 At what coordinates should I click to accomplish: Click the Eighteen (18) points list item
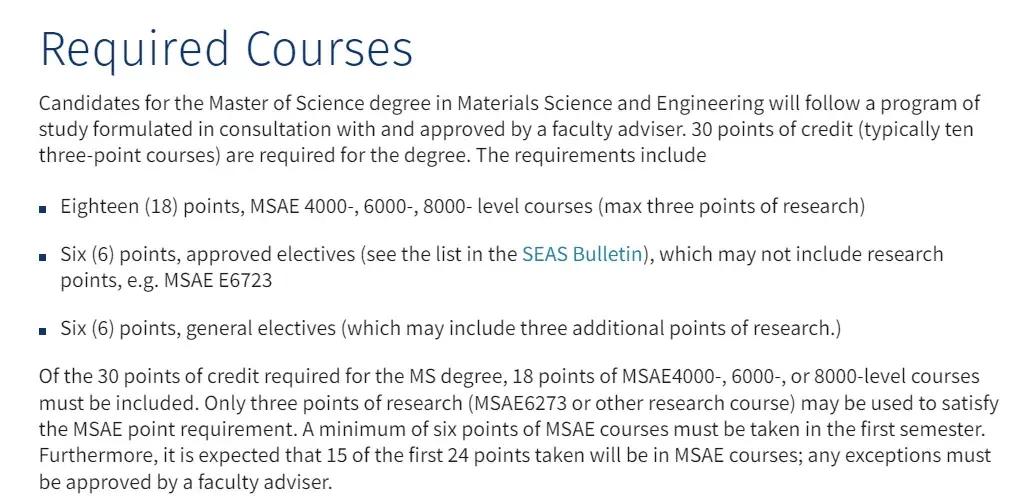463,206
